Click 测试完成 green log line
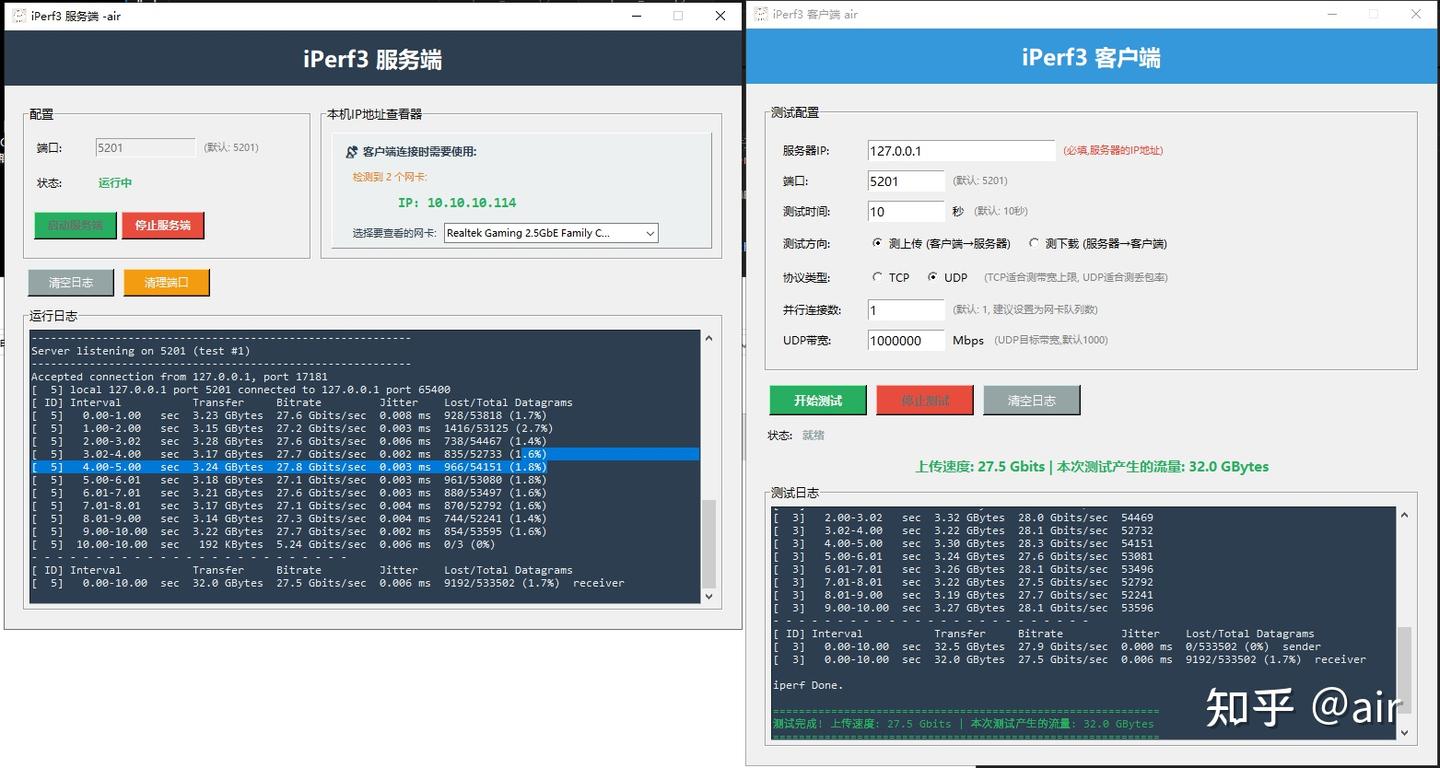Image resolution: width=1440 pixels, height=768 pixels. [963, 724]
